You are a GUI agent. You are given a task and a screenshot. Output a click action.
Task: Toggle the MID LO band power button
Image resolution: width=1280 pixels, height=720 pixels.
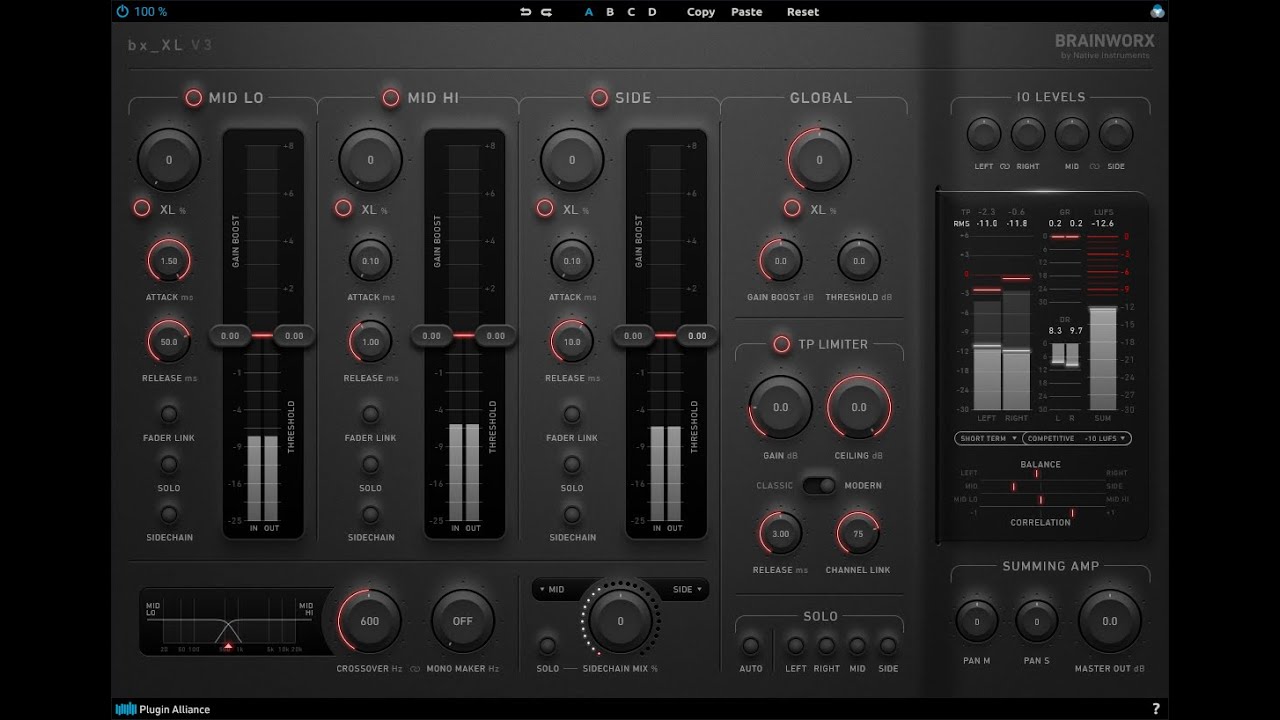coord(193,97)
